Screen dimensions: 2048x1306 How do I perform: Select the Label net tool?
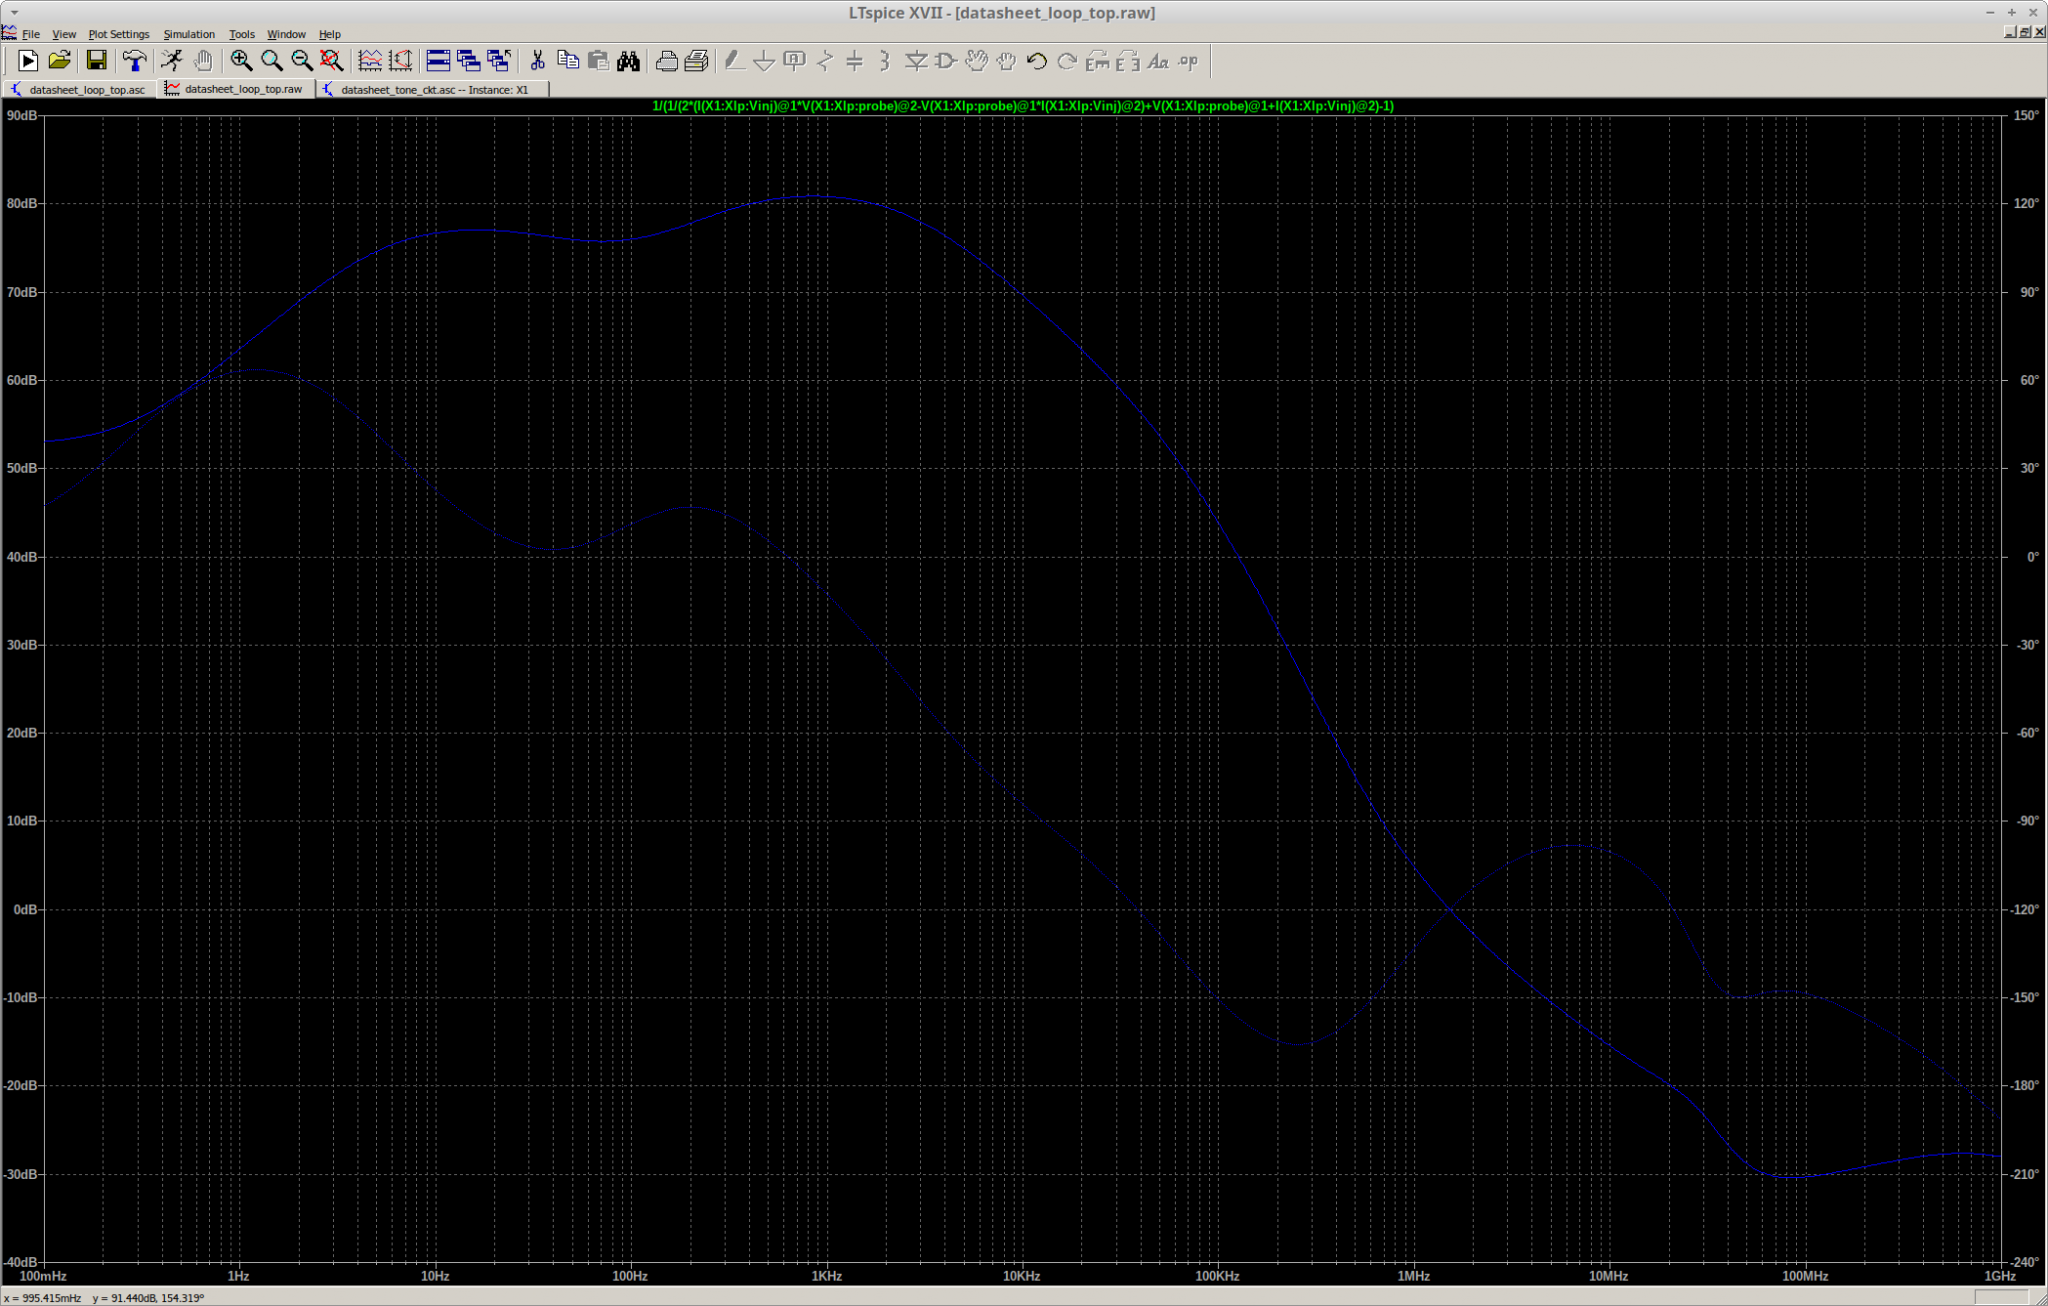794,61
